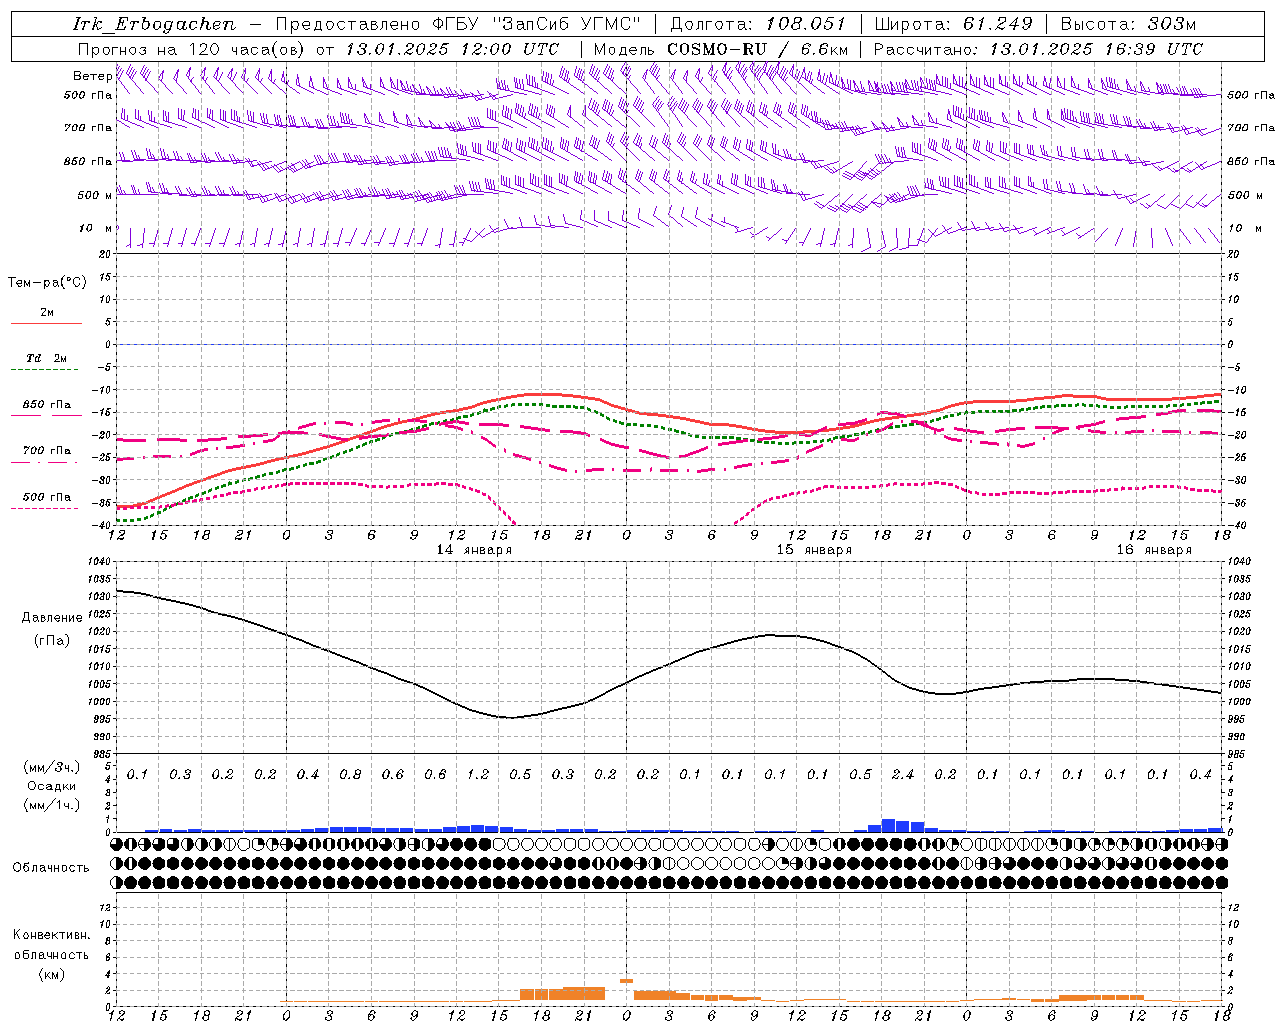Click the 500 м wind level label on left

tap(95, 195)
